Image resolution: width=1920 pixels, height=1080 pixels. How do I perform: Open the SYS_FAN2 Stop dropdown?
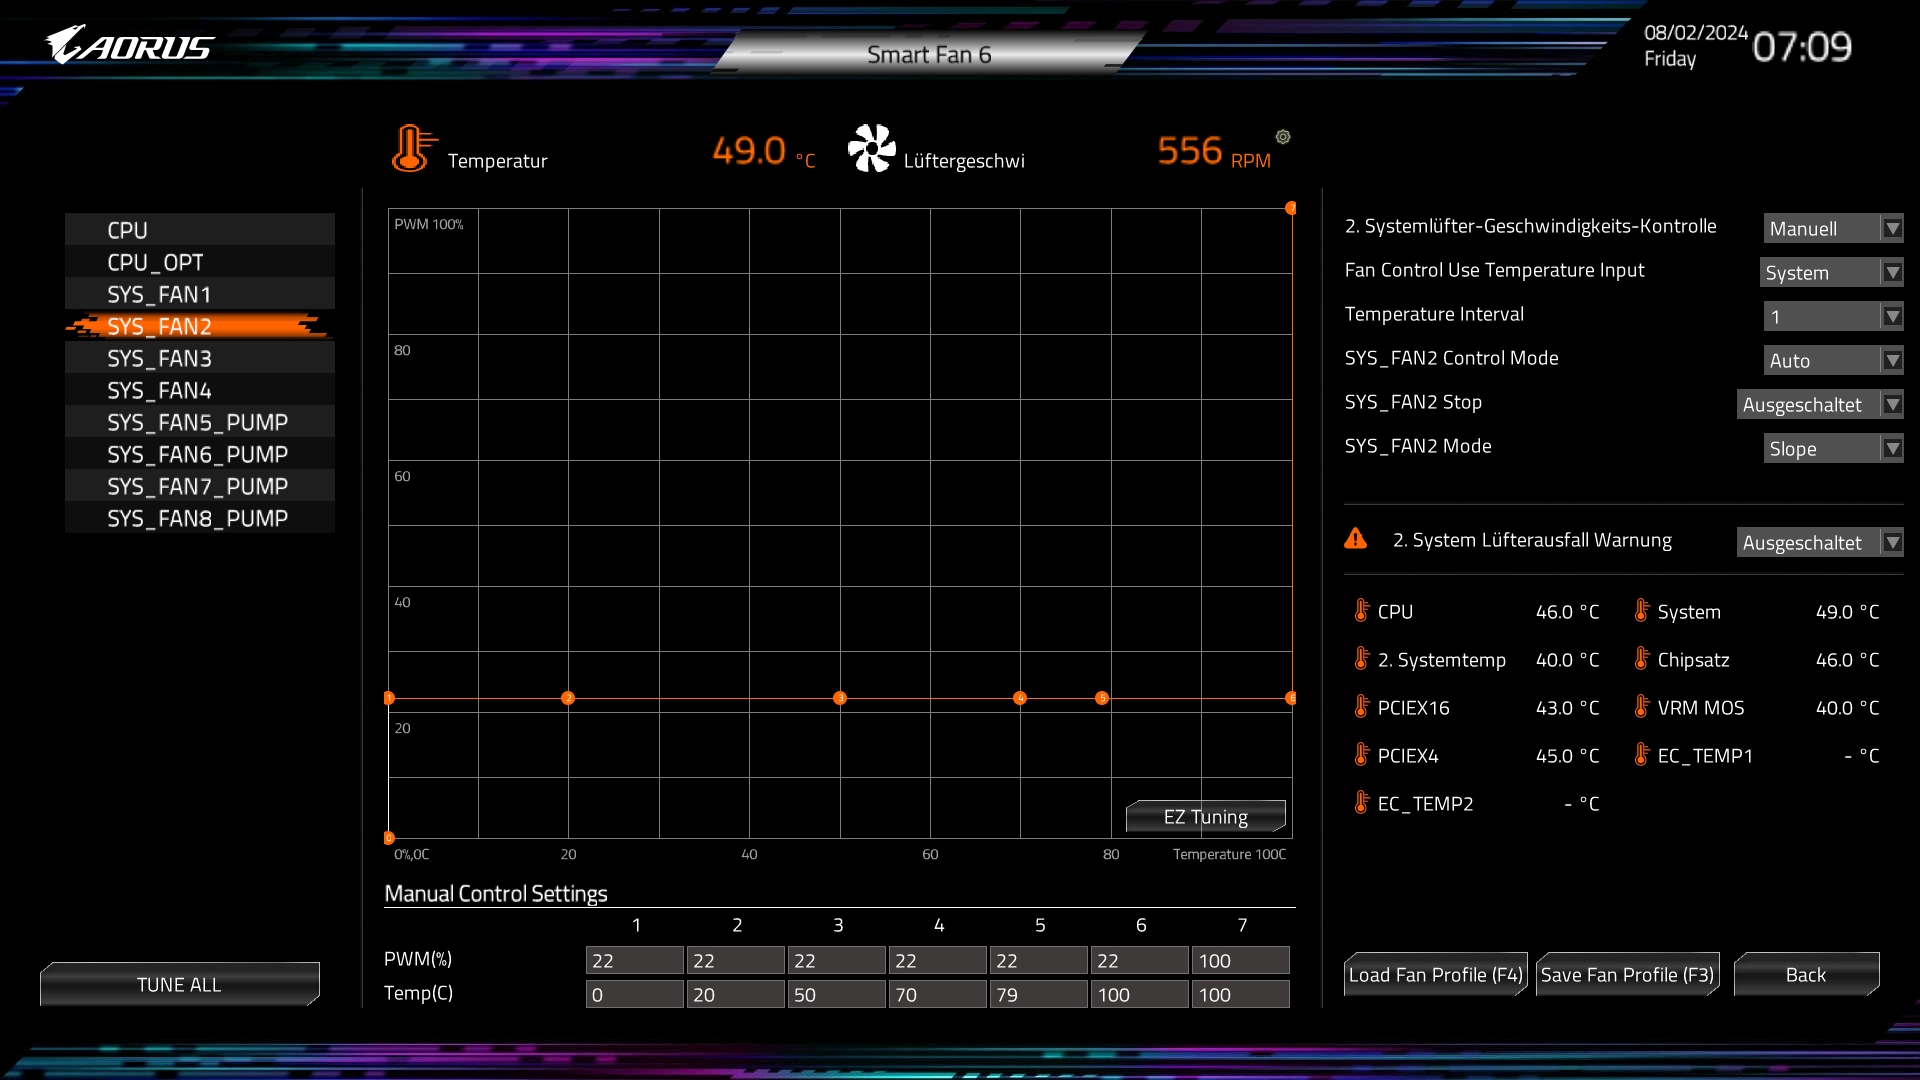pos(1819,405)
